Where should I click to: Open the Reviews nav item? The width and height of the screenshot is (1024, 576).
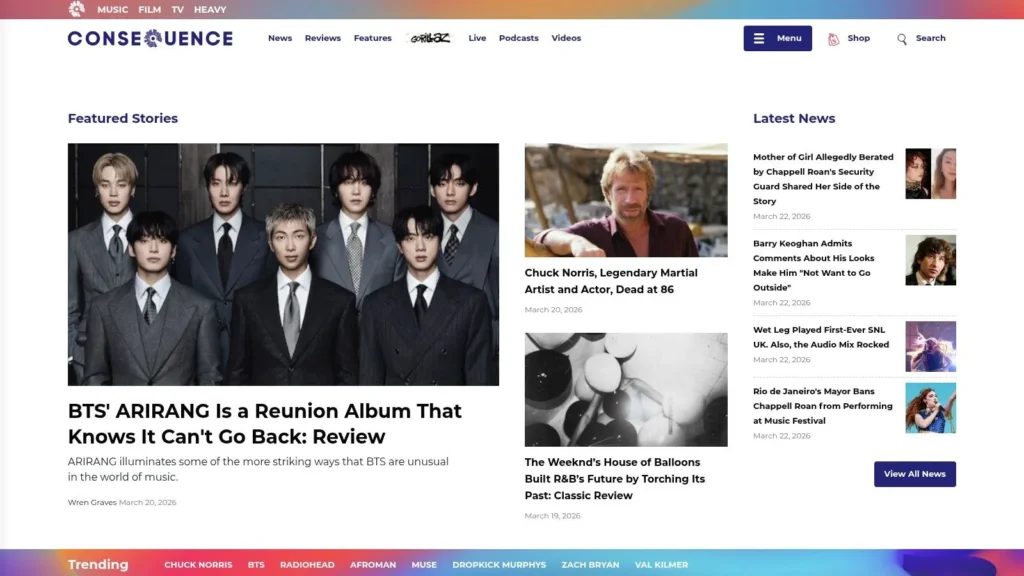point(322,38)
